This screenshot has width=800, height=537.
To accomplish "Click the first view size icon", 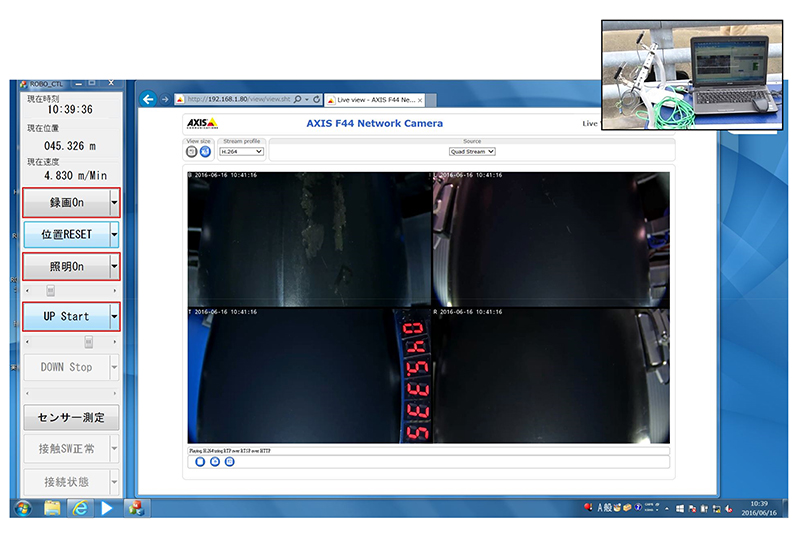I will coord(191,152).
